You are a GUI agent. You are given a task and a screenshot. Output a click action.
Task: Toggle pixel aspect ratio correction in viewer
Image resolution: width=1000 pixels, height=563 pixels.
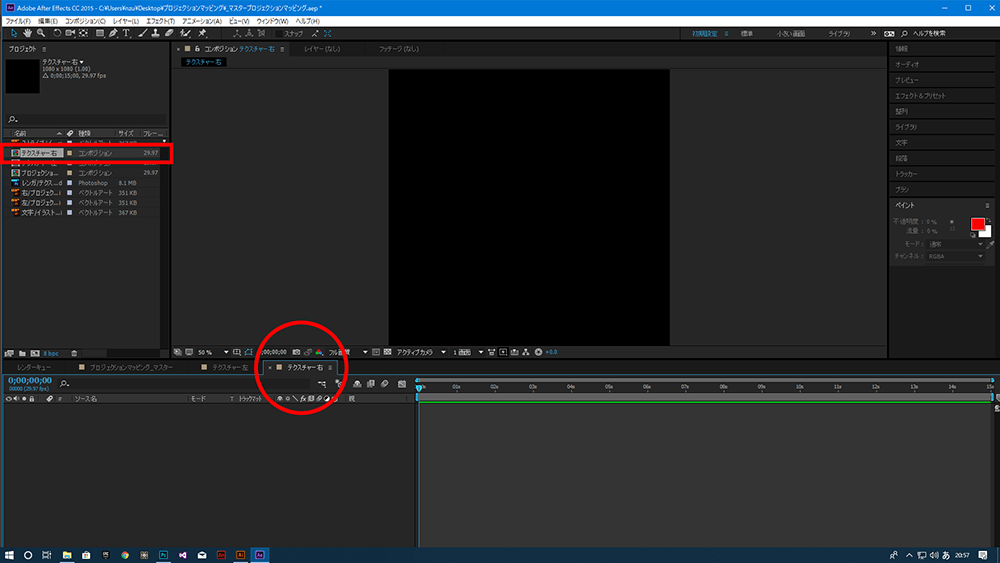[491, 352]
